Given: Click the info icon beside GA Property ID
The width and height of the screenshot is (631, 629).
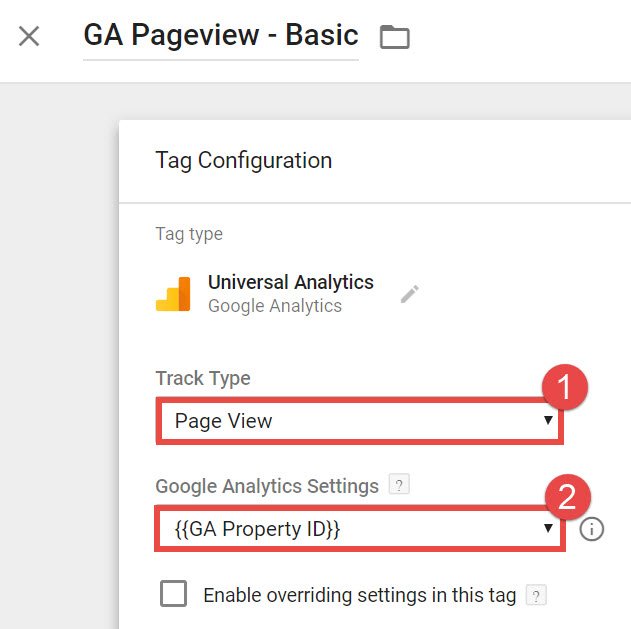Looking at the screenshot, I should (x=592, y=529).
